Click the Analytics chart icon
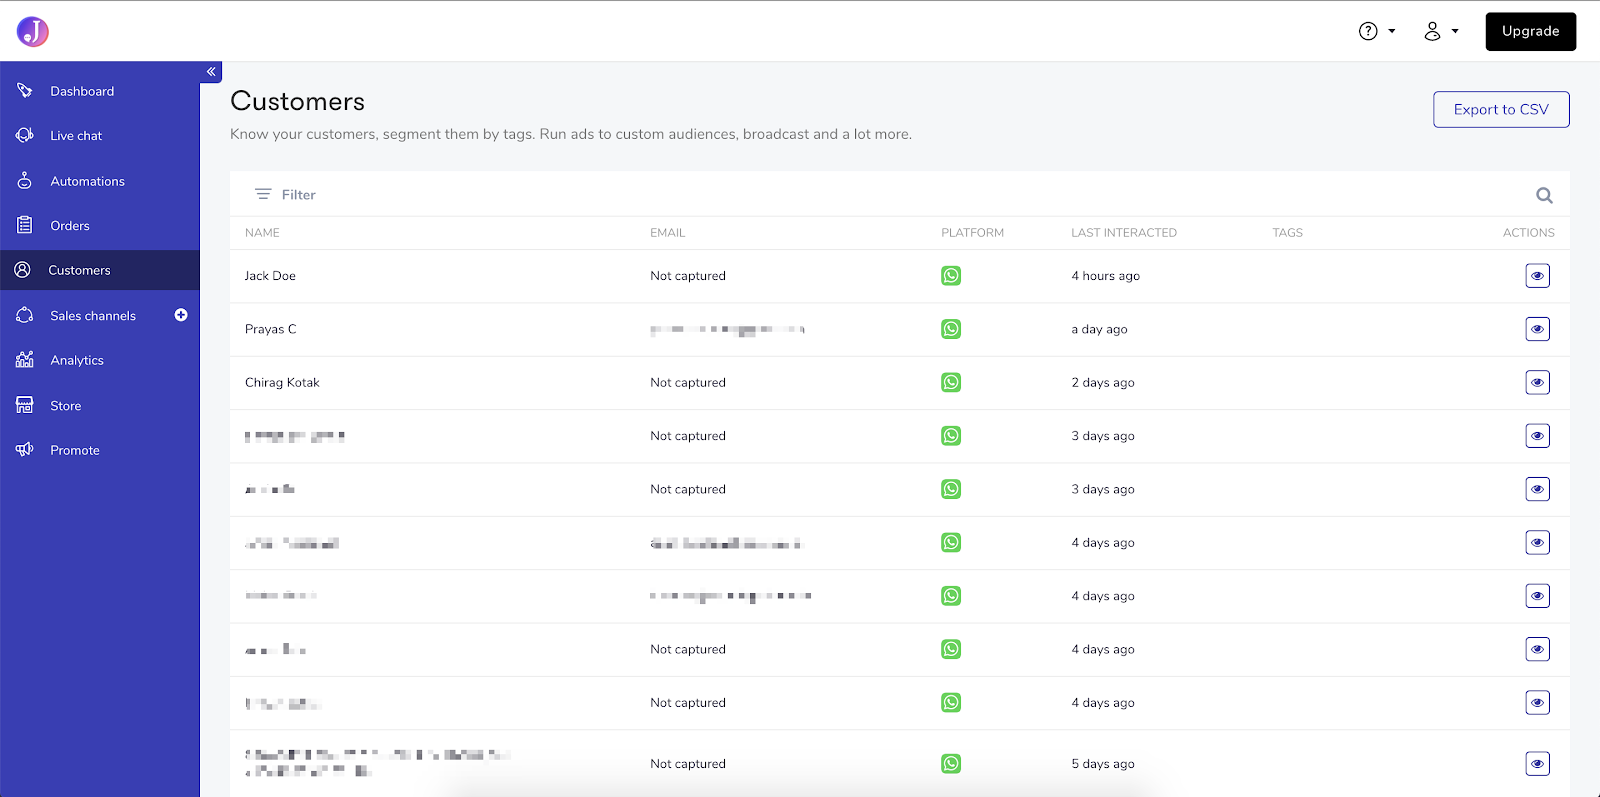Image resolution: width=1600 pixels, height=797 pixels. [x=25, y=360]
